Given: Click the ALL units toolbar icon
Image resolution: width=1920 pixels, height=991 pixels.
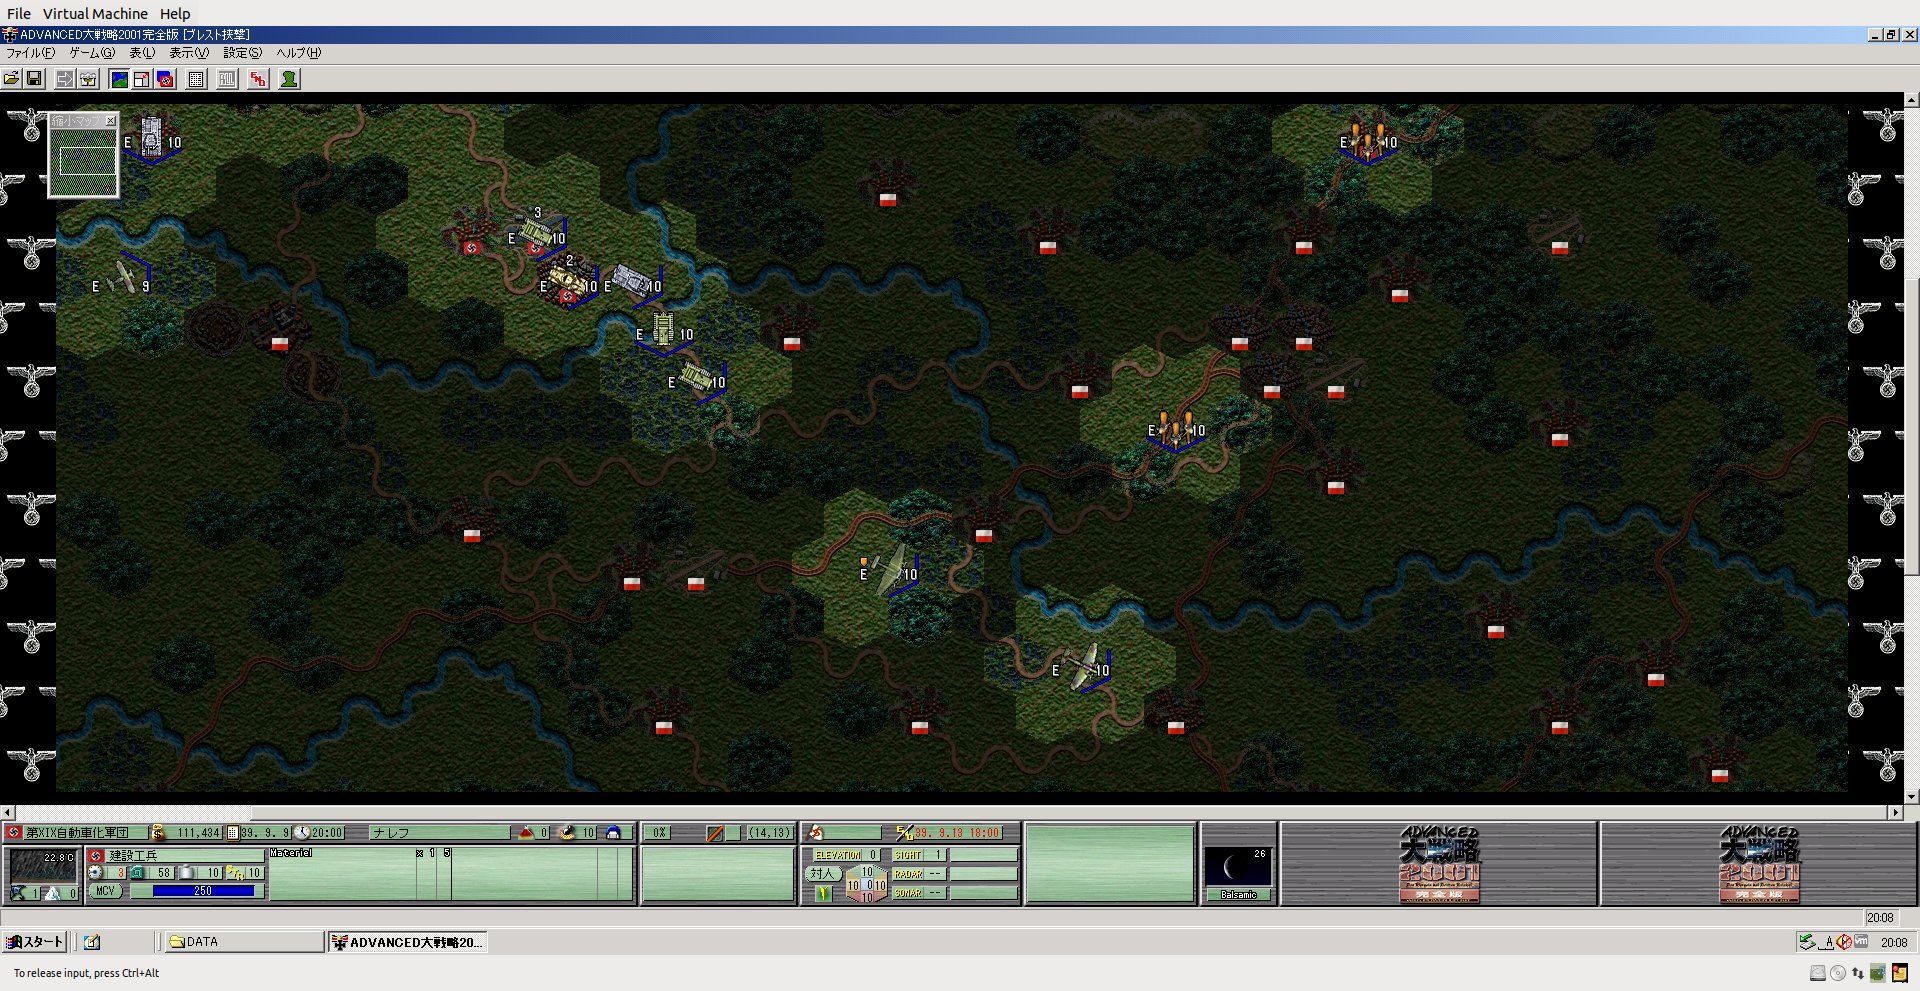Looking at the screenshot, I should [228, 79].
